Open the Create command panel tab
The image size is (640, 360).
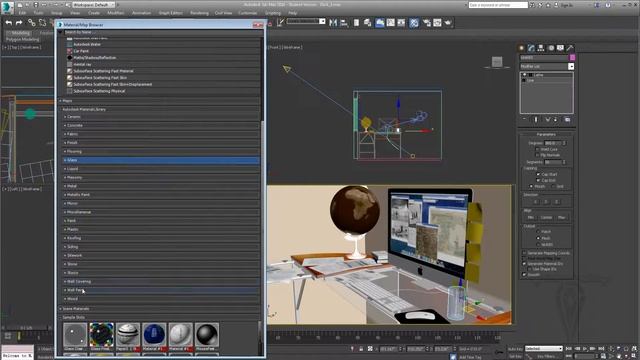pyautogui.click(x=521, y=48)
